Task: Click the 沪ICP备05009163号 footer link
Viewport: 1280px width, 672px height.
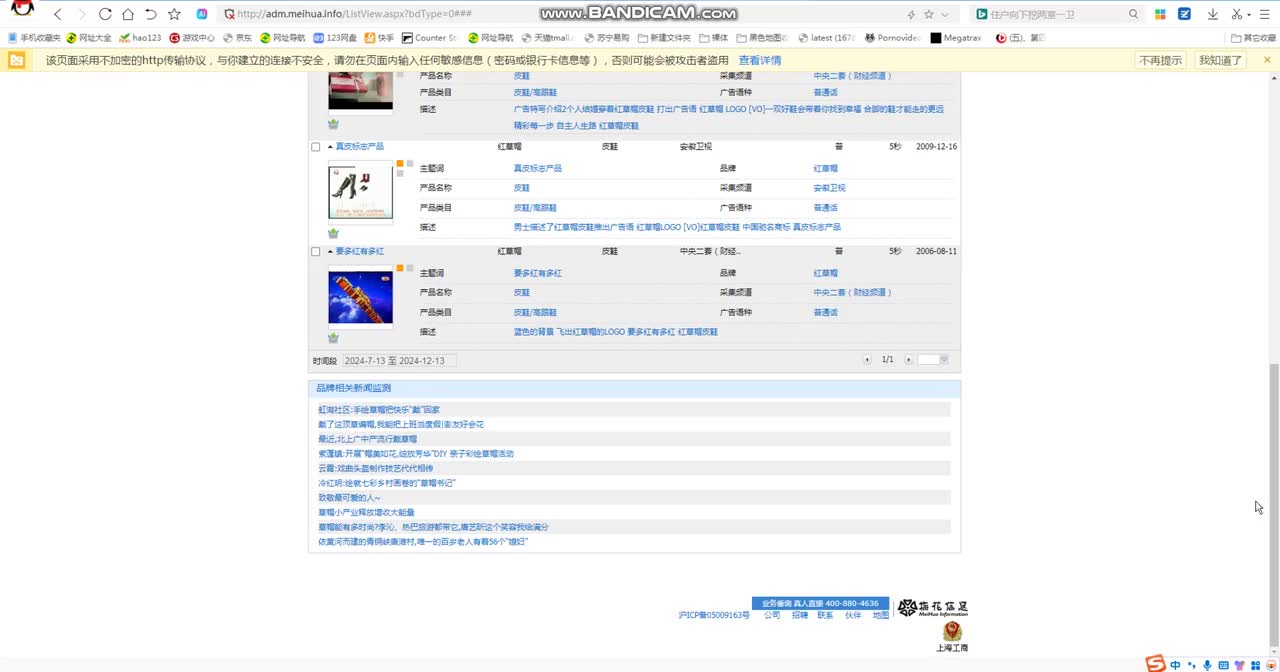Action: tap(713, 616)
